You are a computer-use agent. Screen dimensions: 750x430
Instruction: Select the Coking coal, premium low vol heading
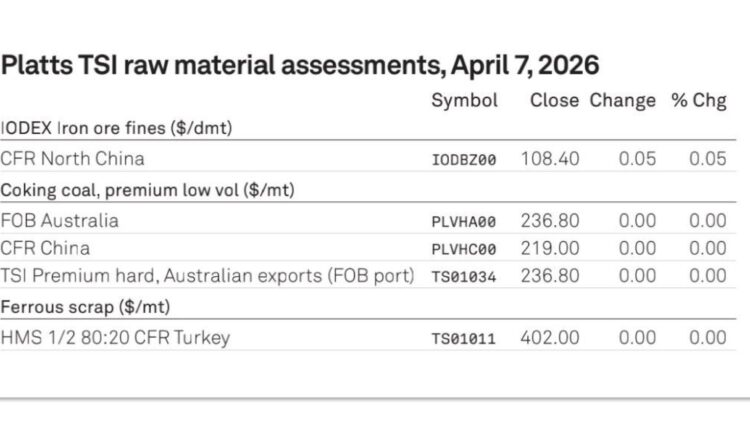pos(152,189)
